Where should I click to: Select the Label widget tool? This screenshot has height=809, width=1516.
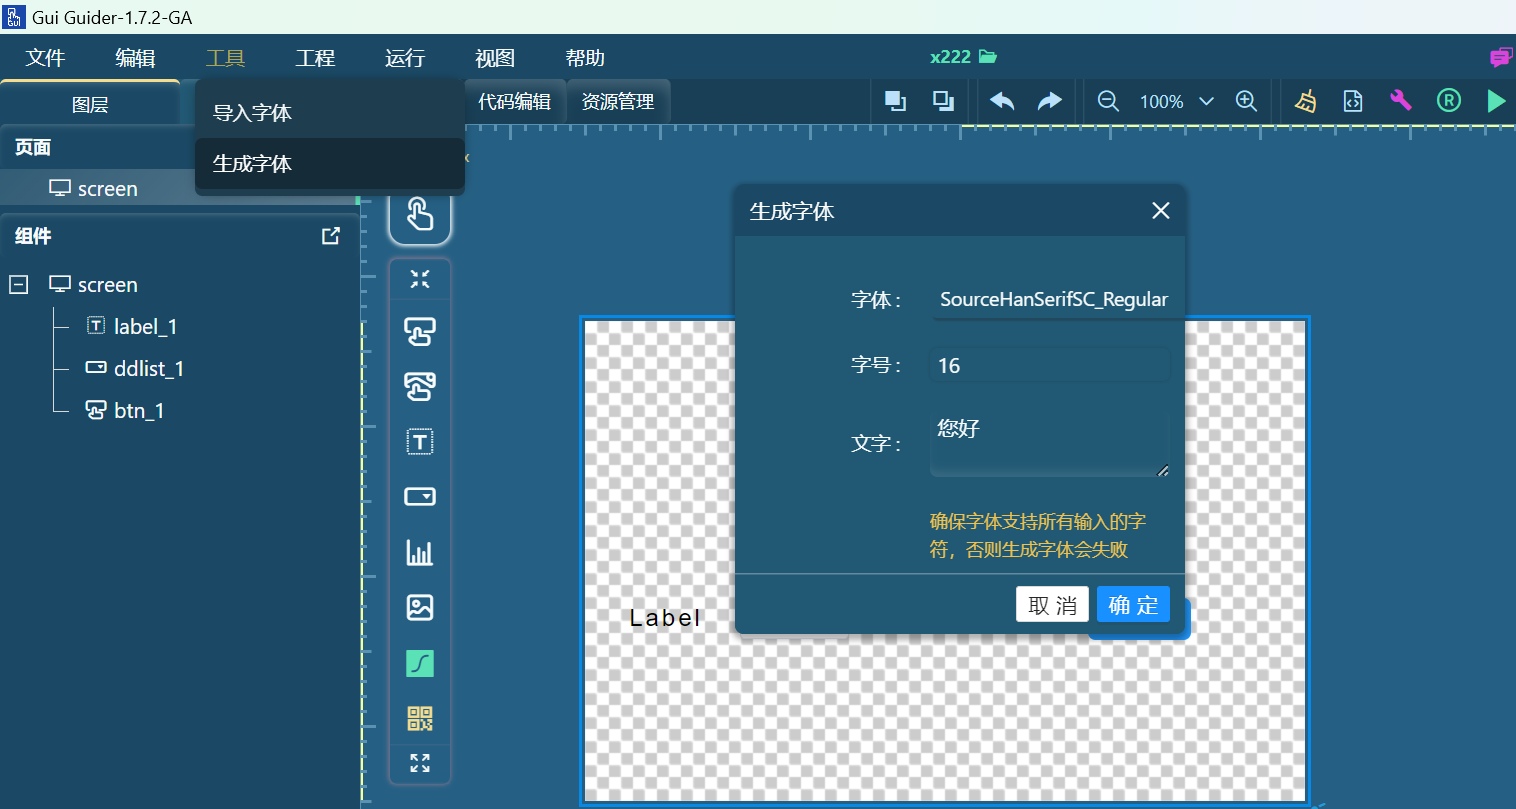[x=420, y=441]
